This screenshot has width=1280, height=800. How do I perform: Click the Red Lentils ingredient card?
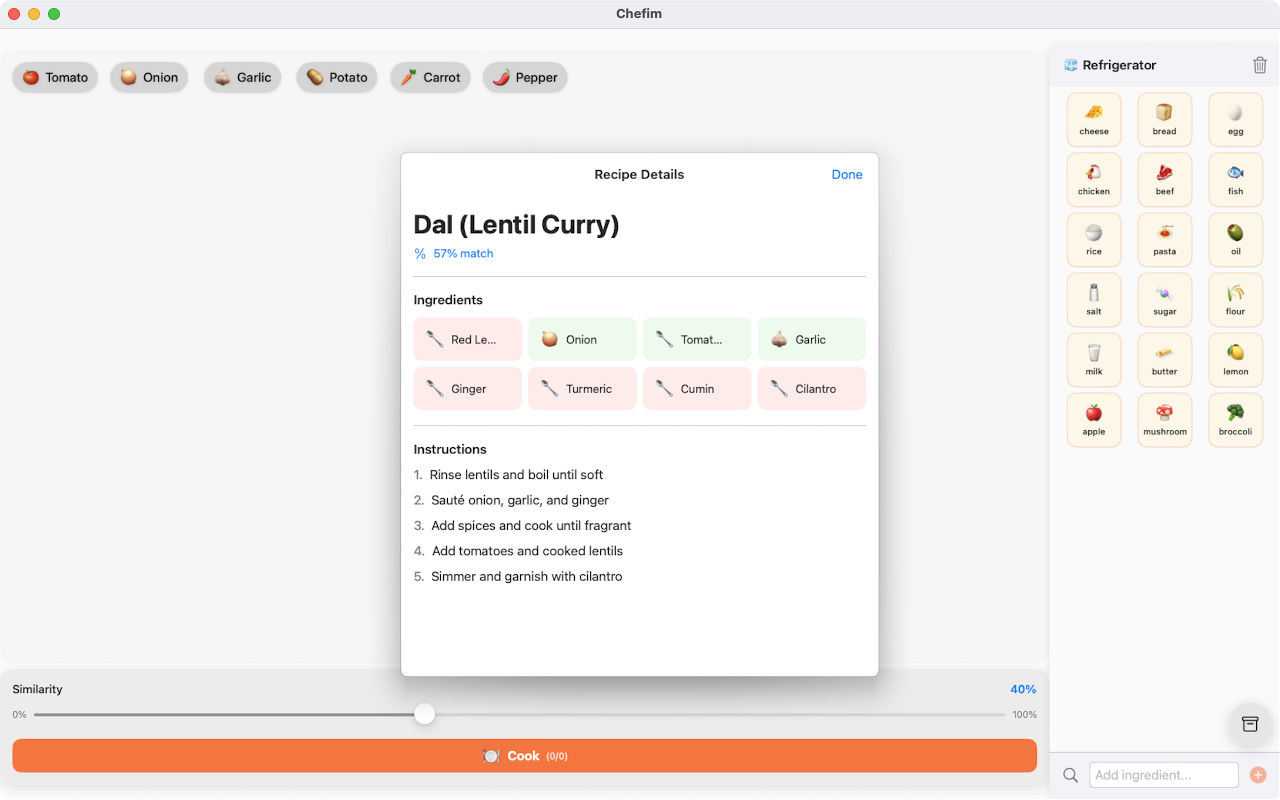click(467, 339)
